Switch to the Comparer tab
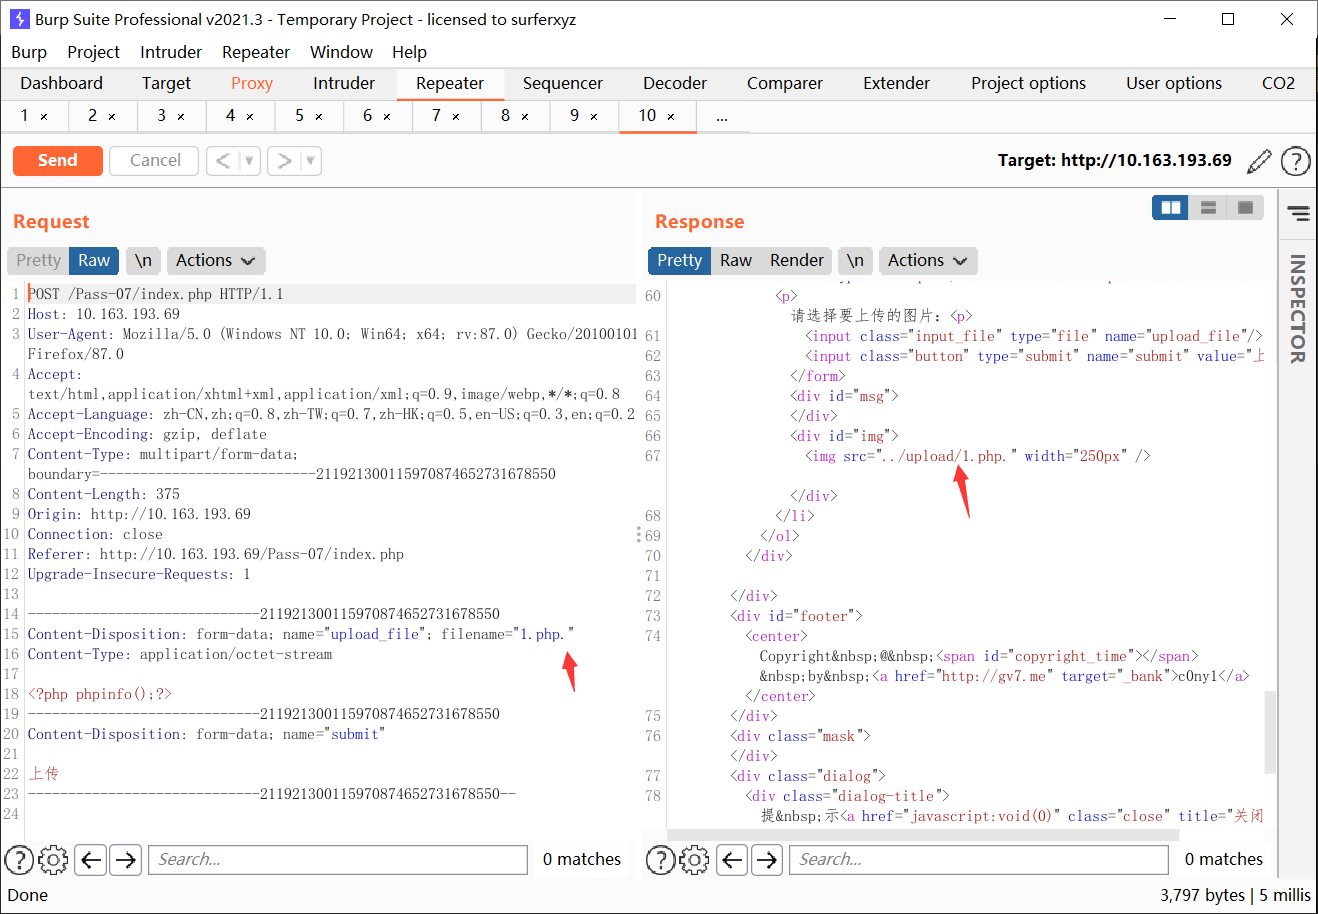1318x914 pixels. [x=785, y=84]
